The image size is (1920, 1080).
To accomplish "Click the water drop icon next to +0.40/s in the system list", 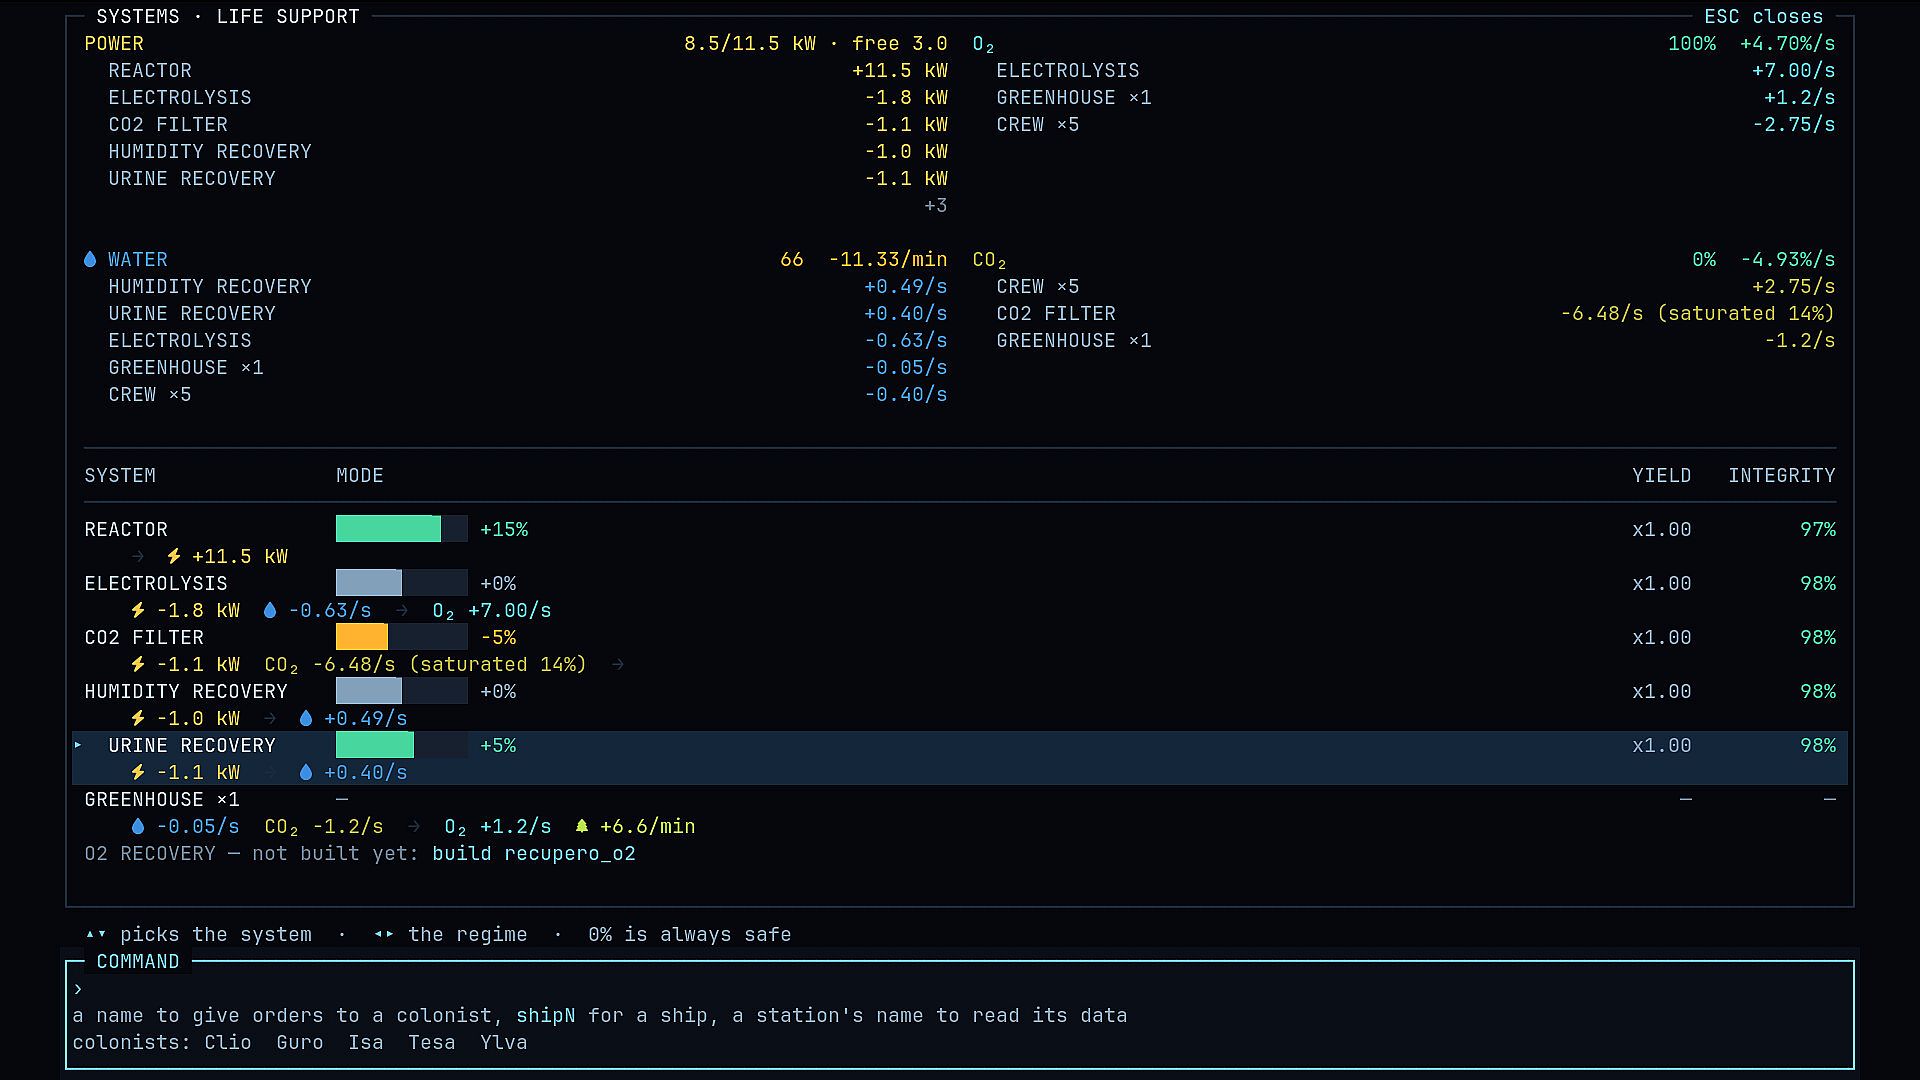I will 306,772.
